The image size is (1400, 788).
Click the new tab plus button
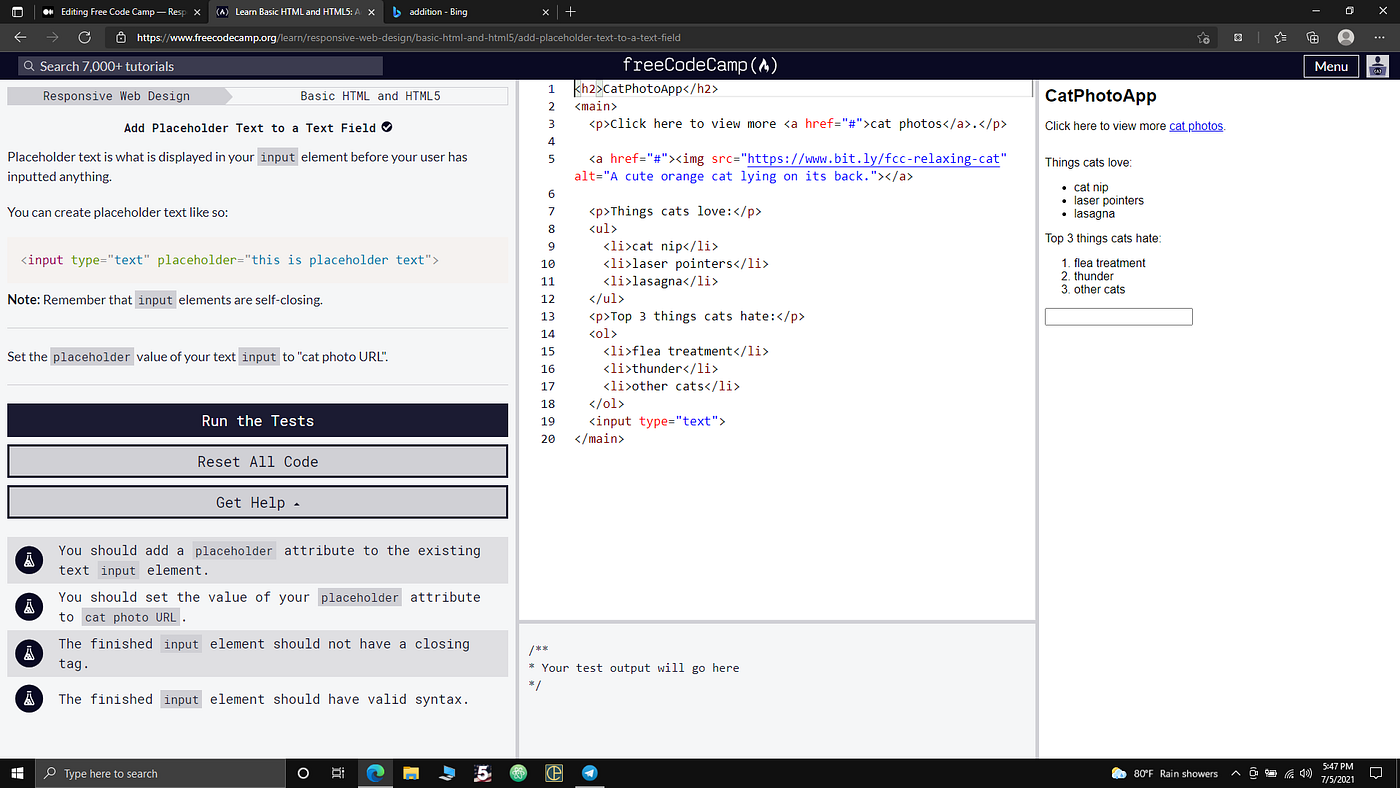point(570,12)
